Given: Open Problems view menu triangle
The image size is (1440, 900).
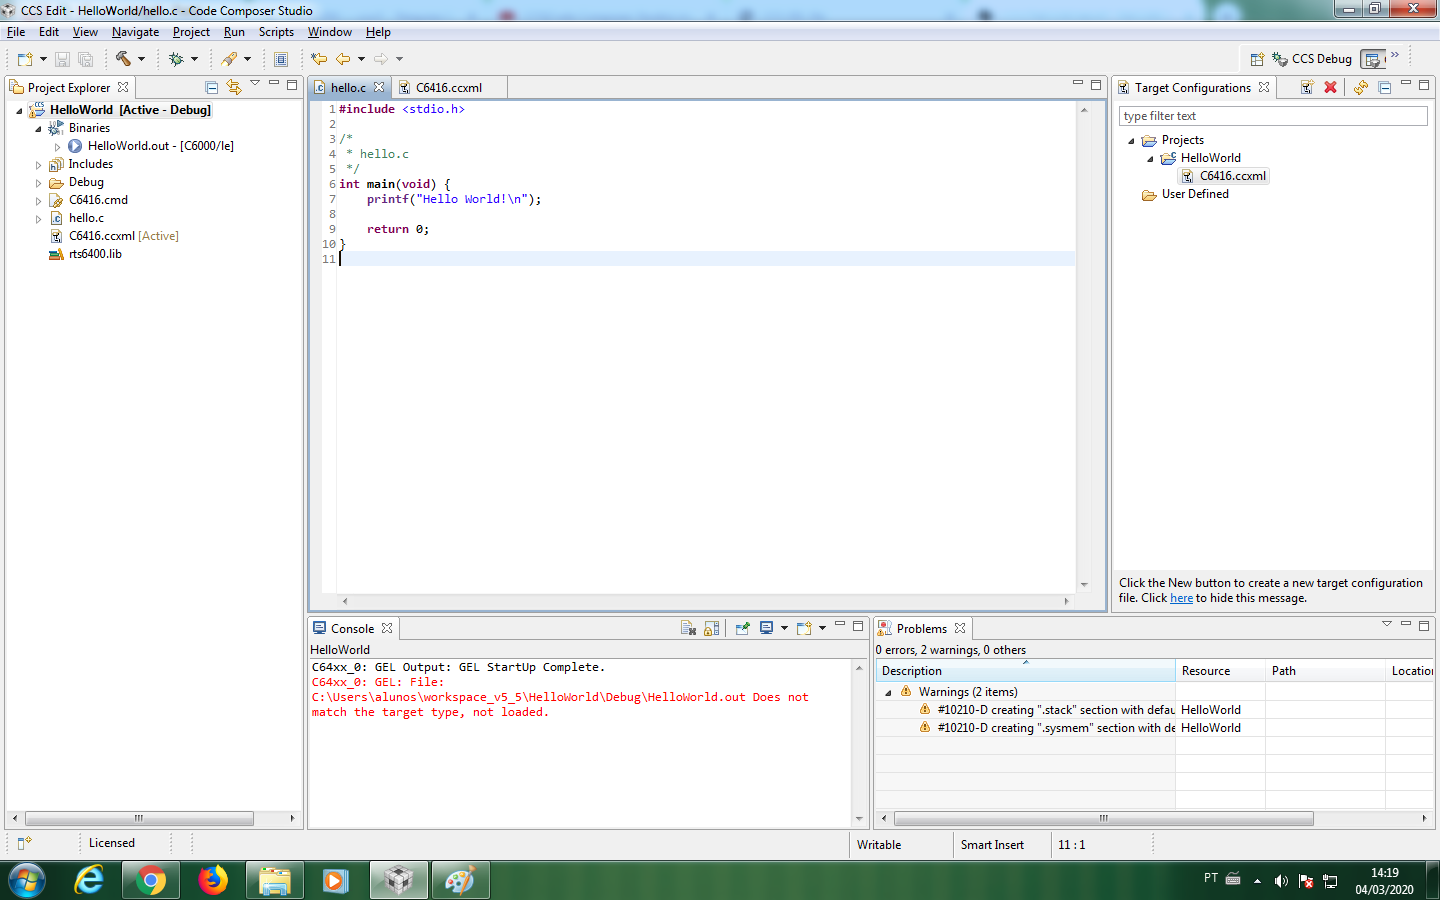Looking at the screenshot, I should click(1387, 624).
